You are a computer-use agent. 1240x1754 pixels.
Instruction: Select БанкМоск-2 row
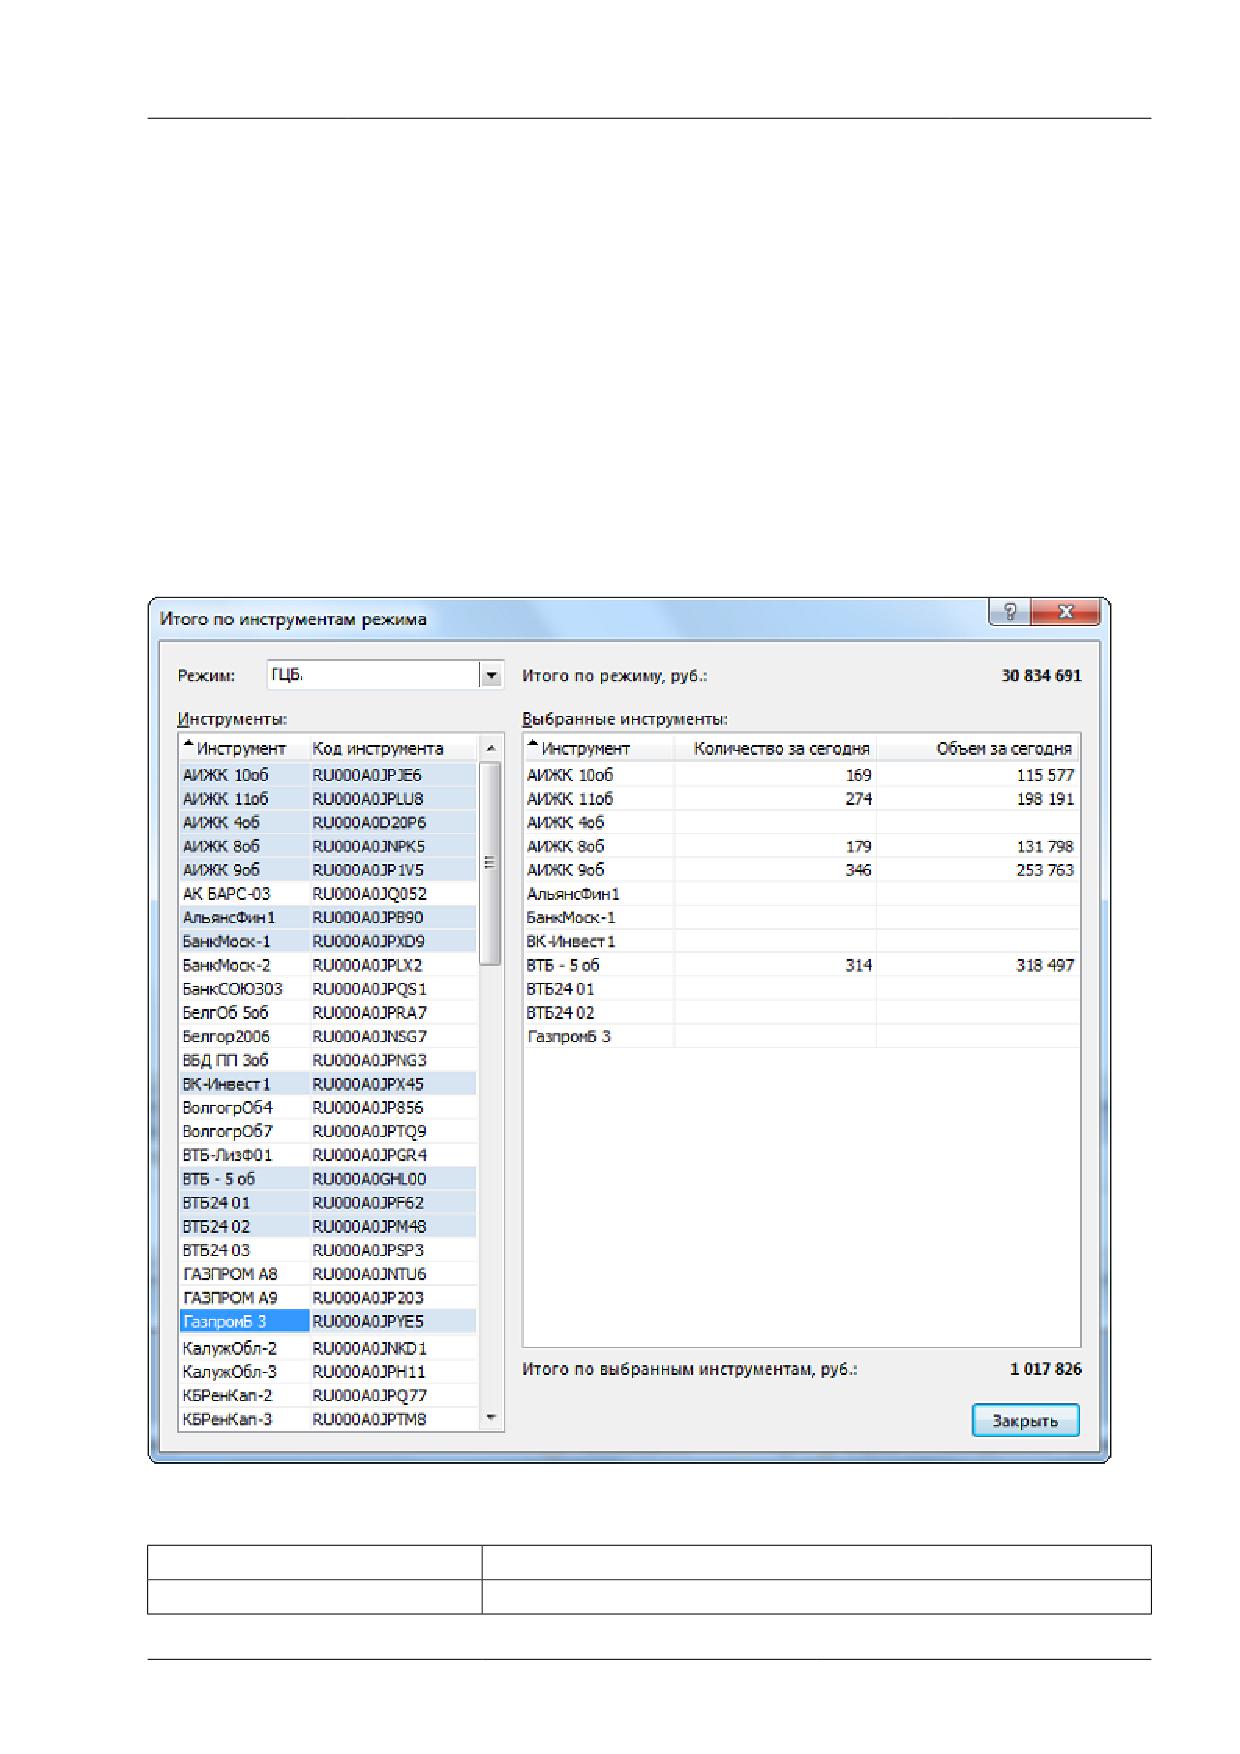click(x=328, y=965)
